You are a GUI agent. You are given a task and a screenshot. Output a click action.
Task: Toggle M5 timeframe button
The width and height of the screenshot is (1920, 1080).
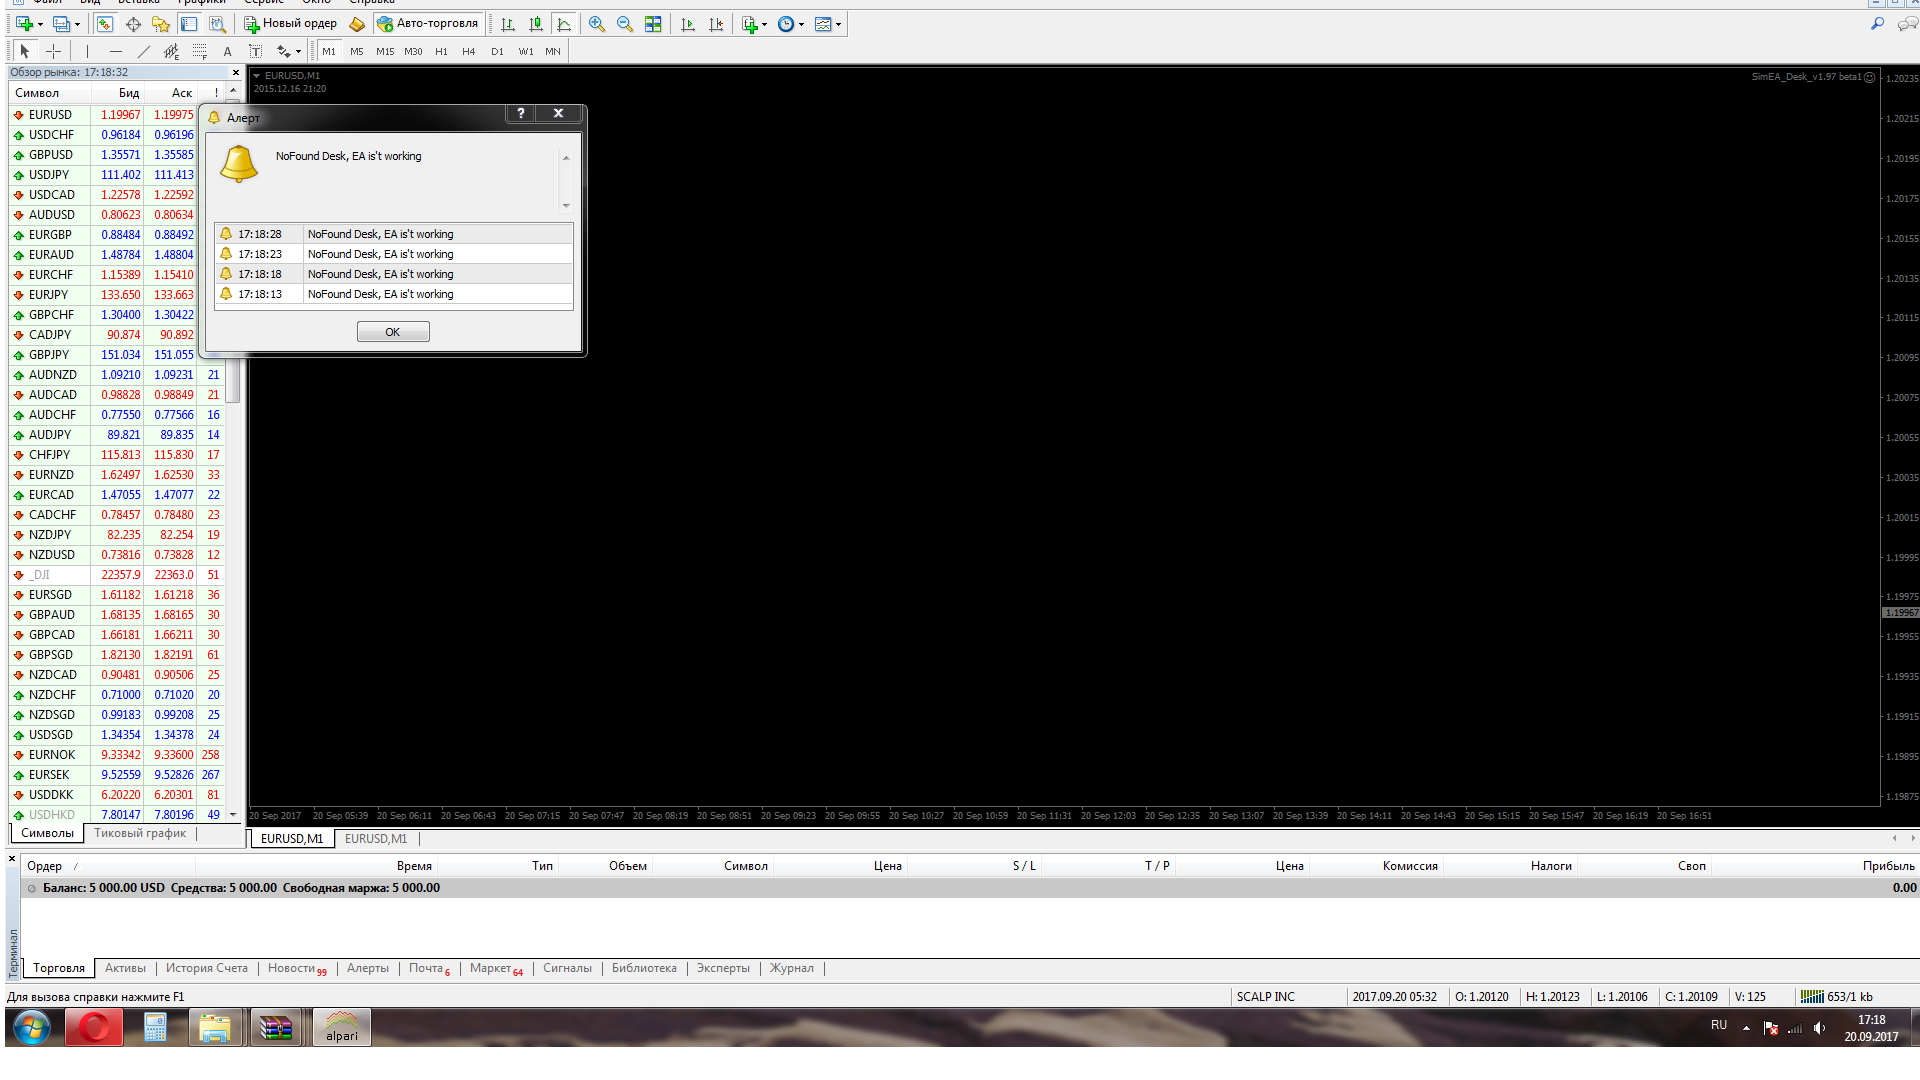coord(357,51)
